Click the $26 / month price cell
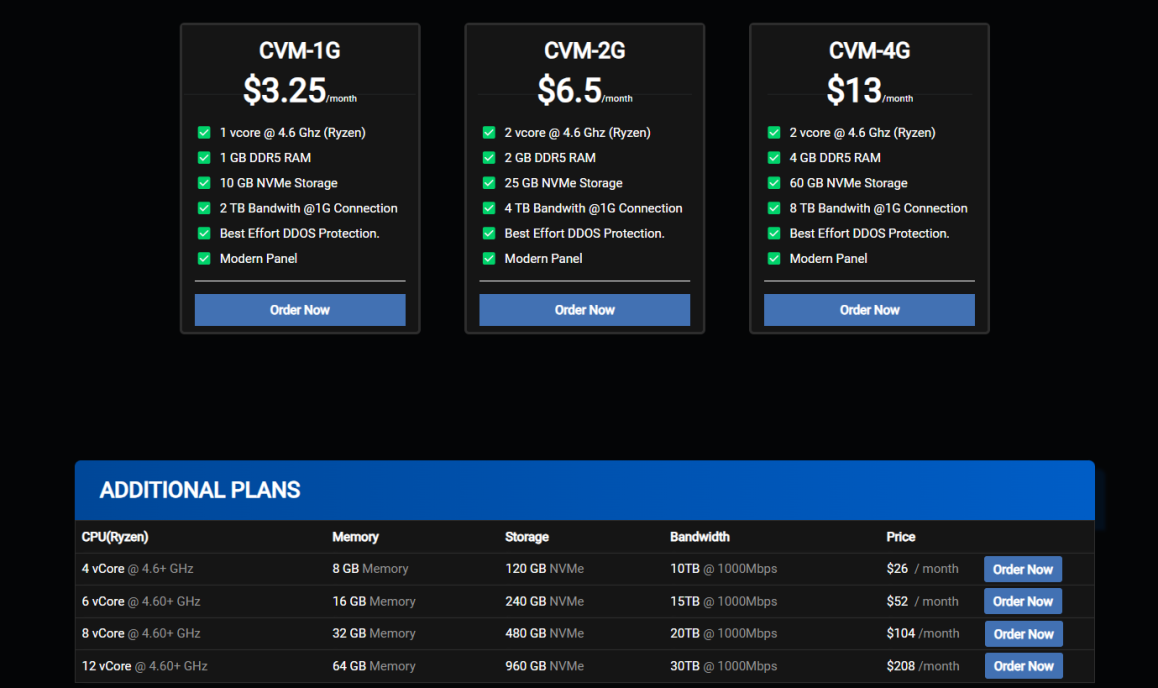 922,568
